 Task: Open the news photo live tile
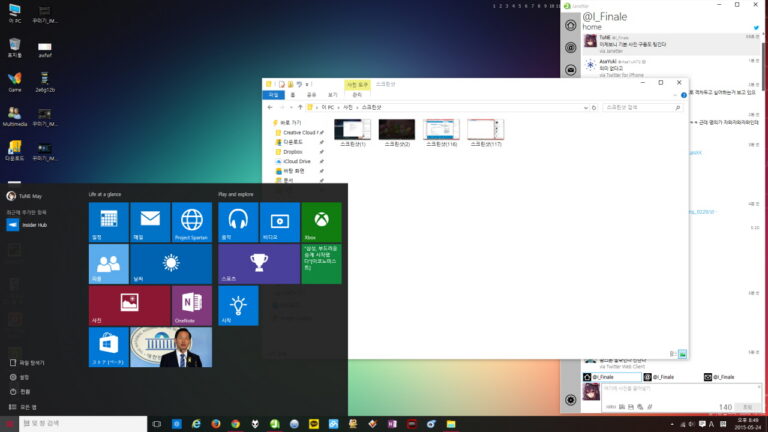point(171,347)
